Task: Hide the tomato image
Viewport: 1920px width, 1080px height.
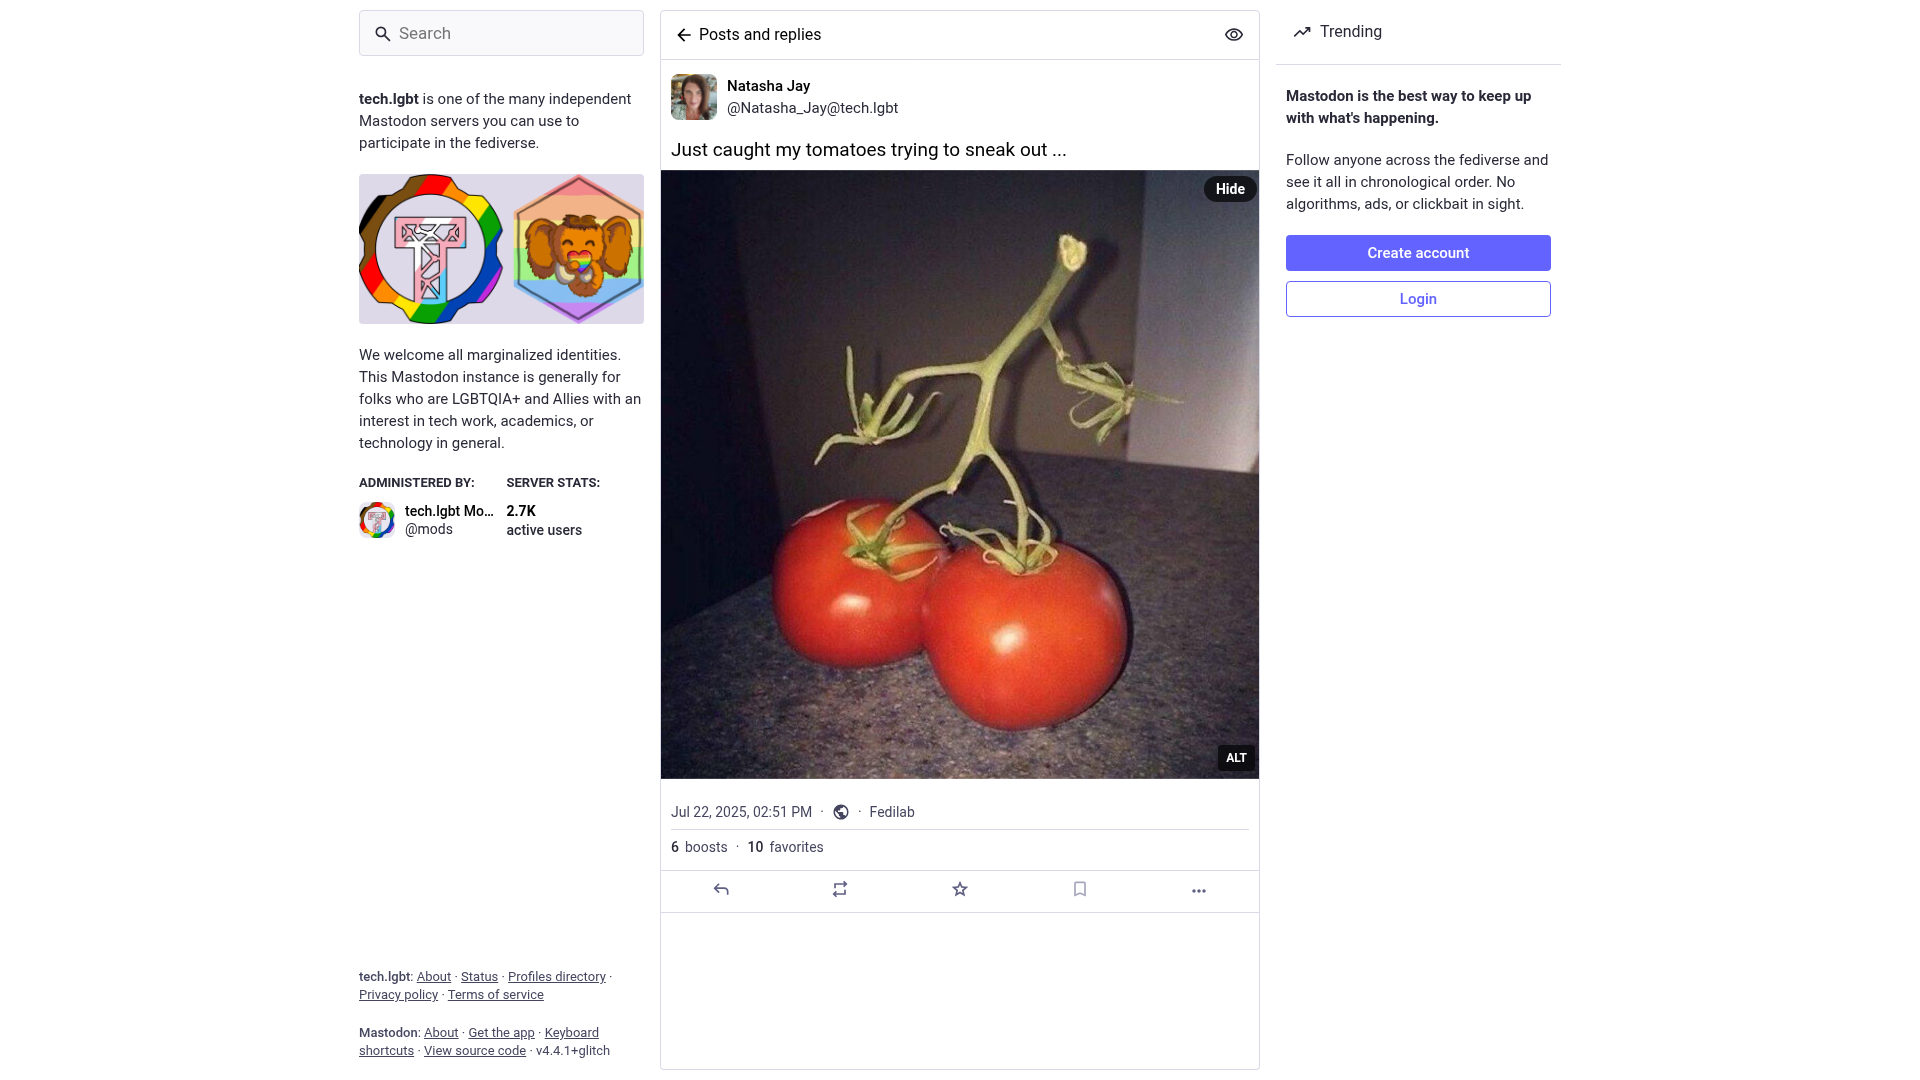Action: click(x=1230, y=189)
